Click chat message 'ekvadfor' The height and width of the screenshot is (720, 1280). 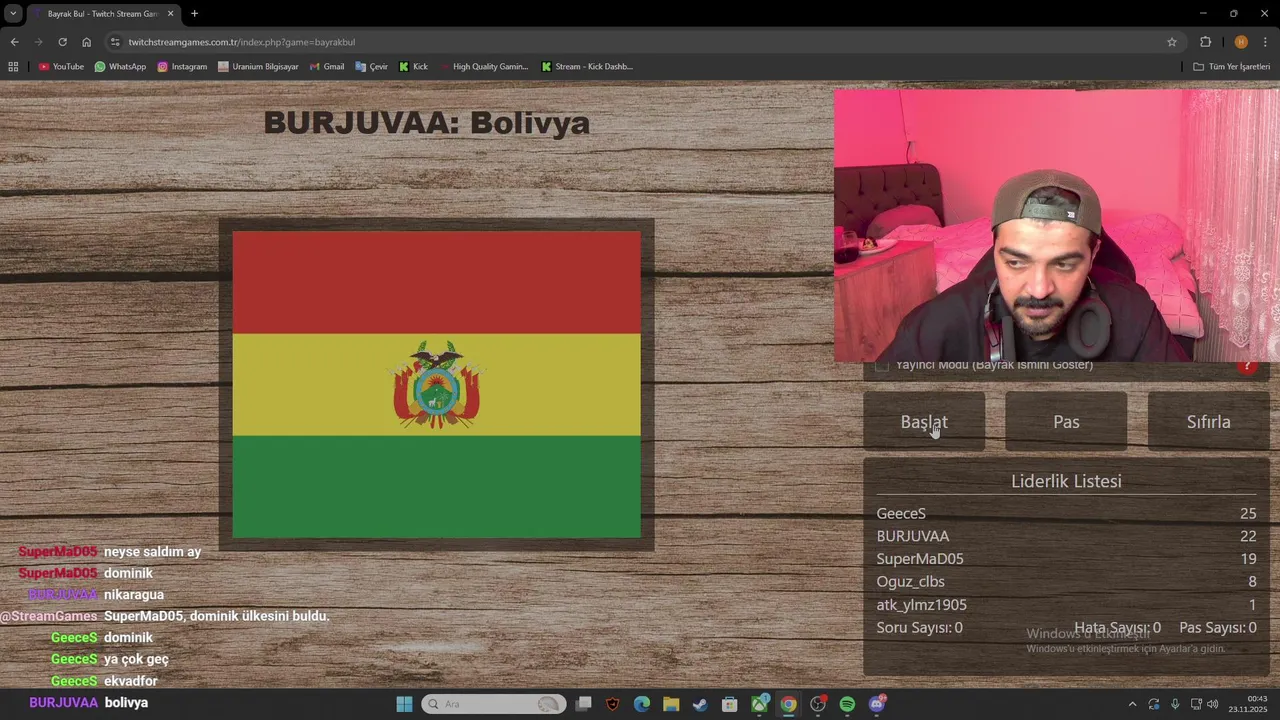pyautogui.click(x=131, y=681)
